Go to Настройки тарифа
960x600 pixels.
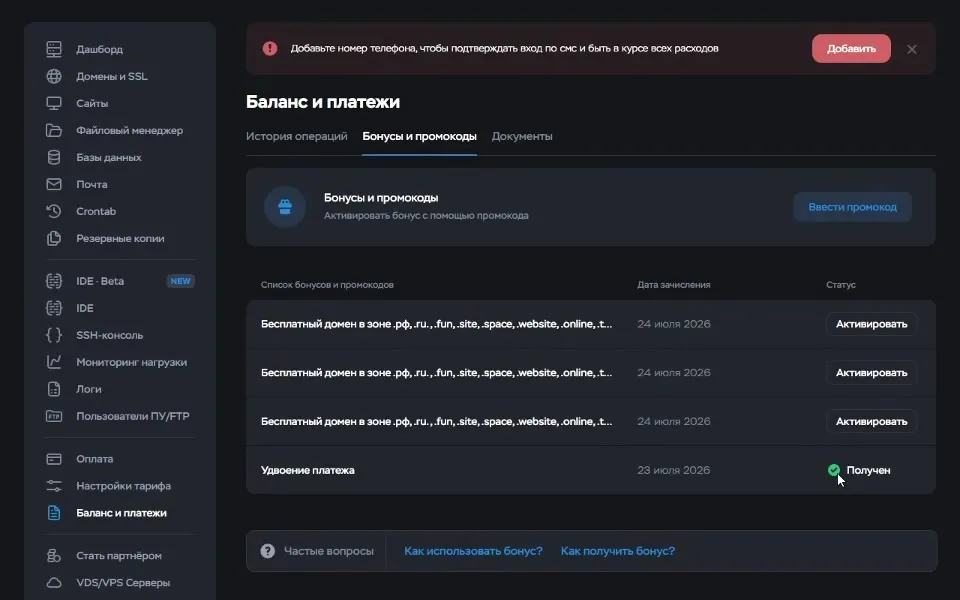click(123, 486)
